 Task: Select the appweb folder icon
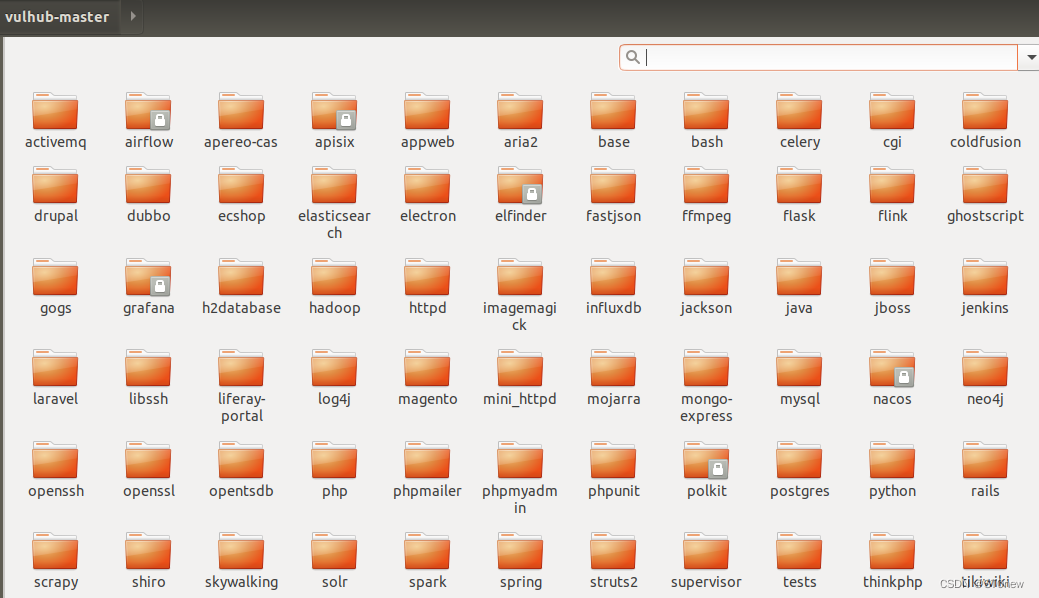click(x=427, y=111)
